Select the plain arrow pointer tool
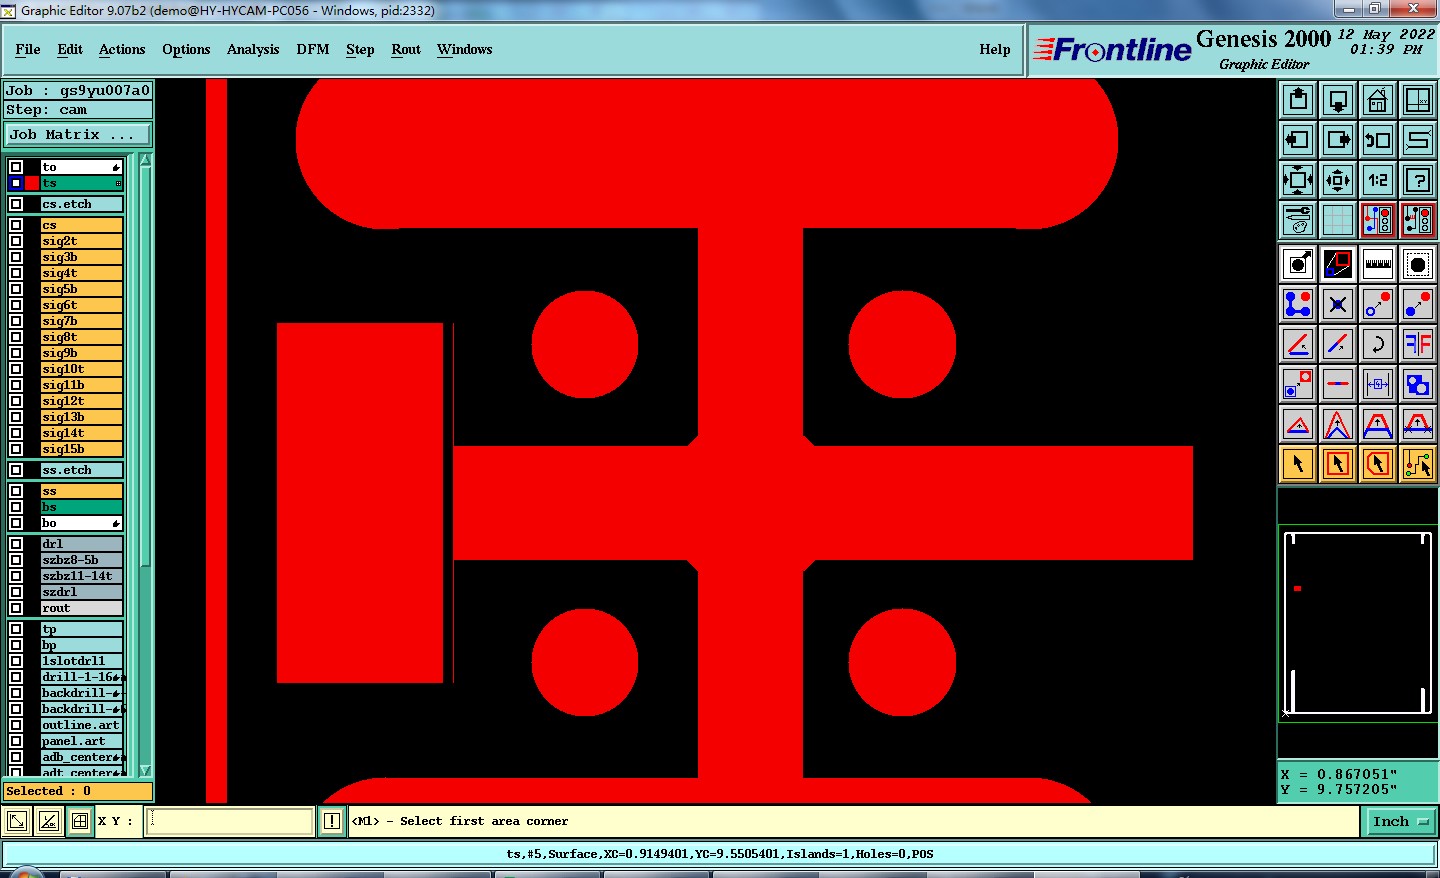This screenshot has height=878, width=1440. click(1298, 464)
